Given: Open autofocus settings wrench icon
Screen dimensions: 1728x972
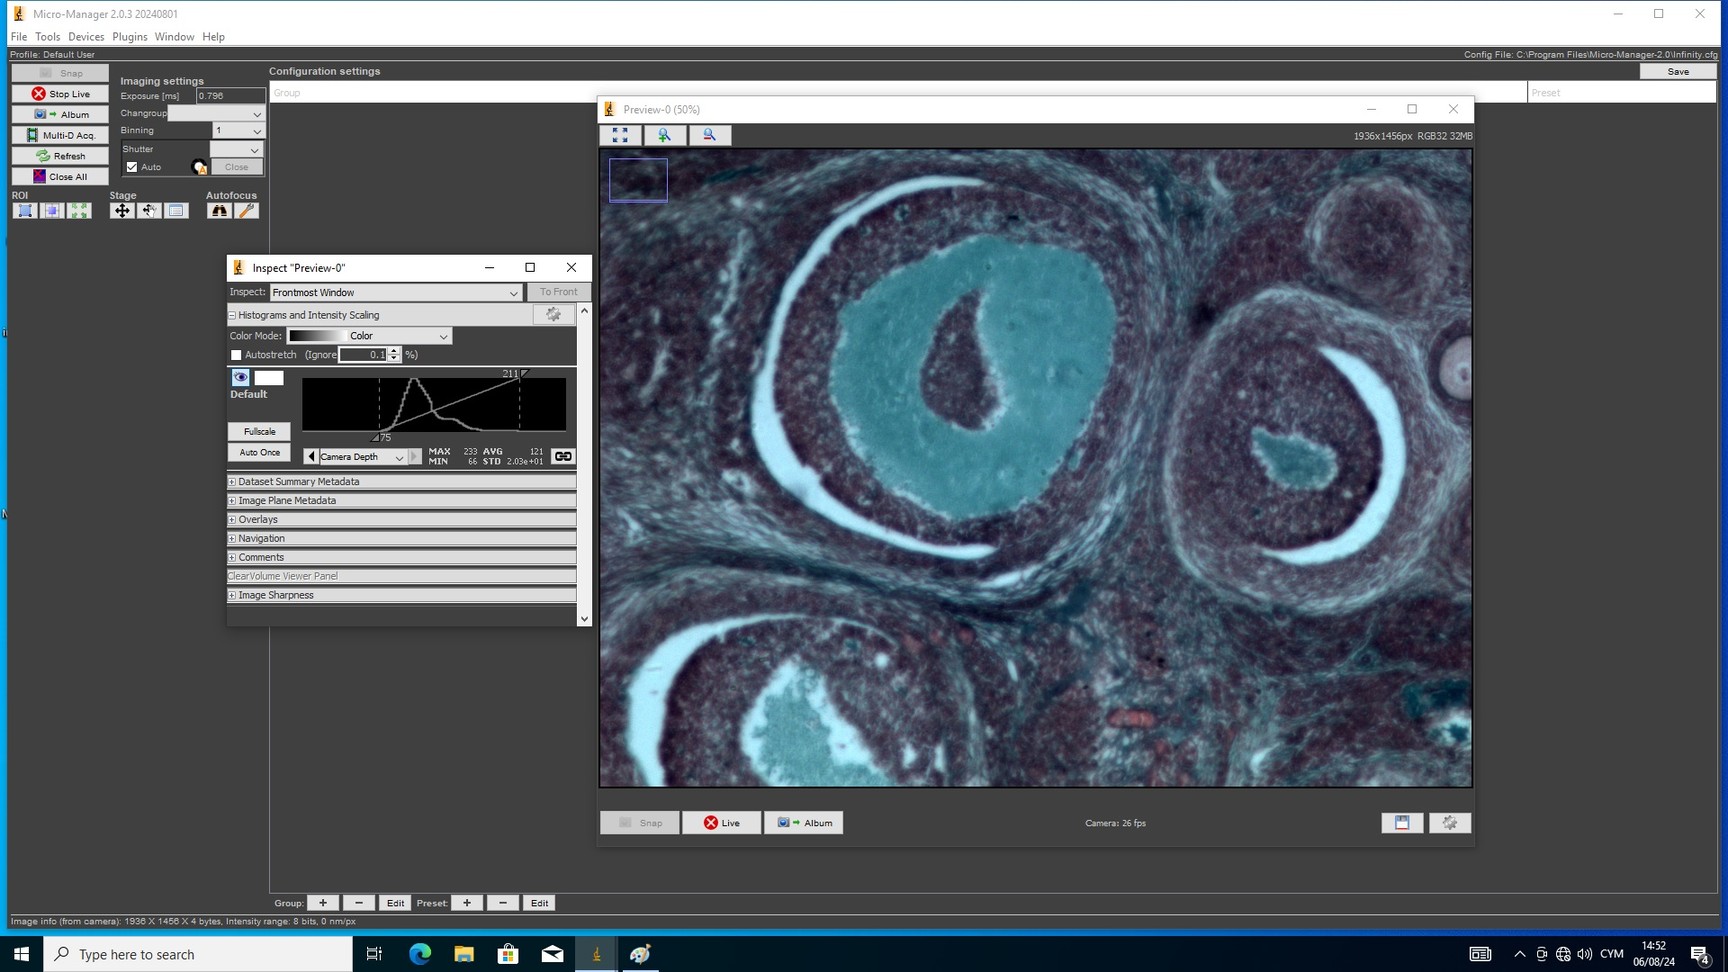Looking at the screenshot, I should 246,211.
